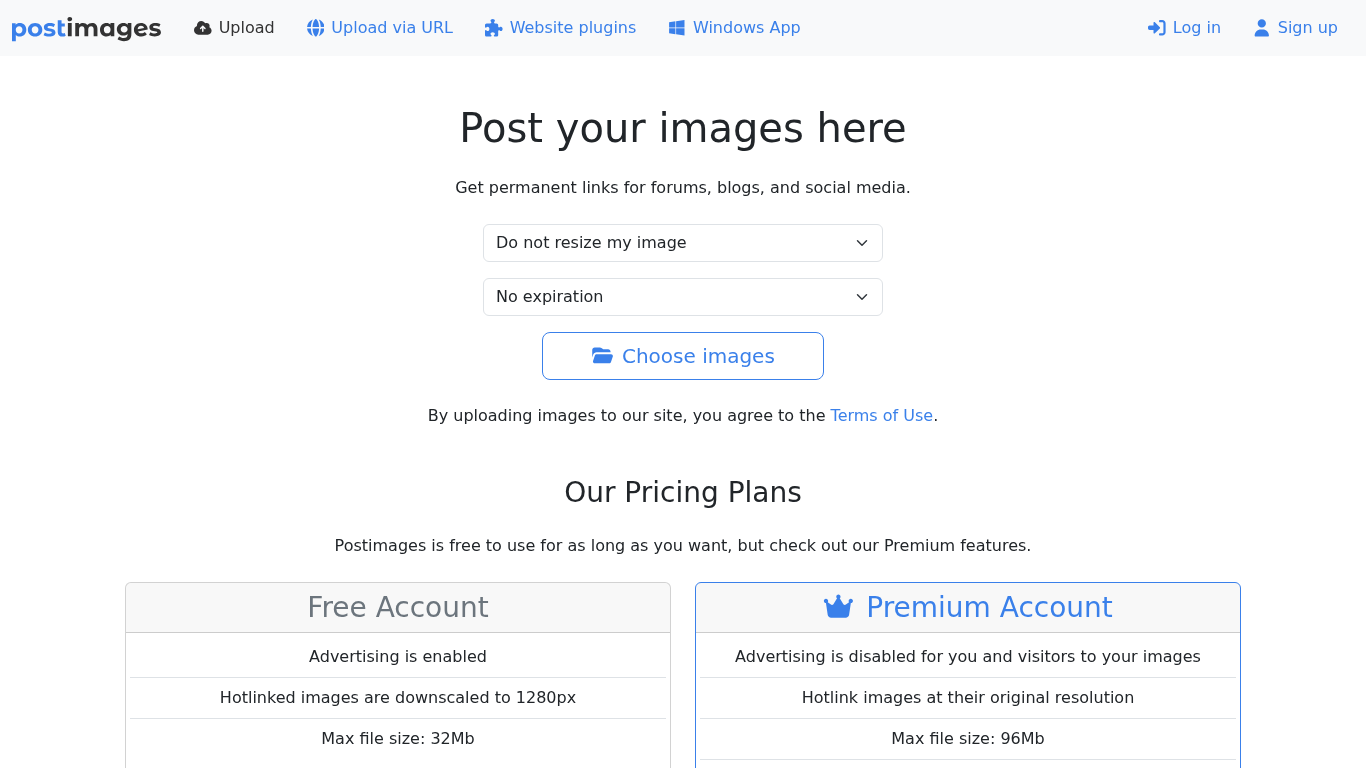Image resolution: width=1366 pixels, height=768 pixels.
Task: Click the Sign up person icon
Action: pyautogui.click(x=1261, y=28)
